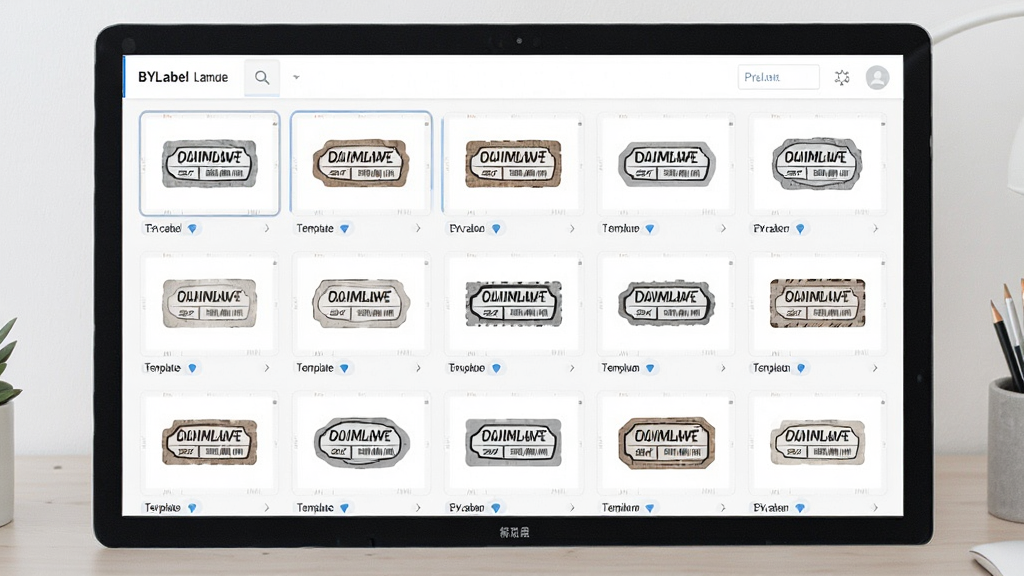Click the blue gem badge, middle row second card
Screen dimensions: 1024x576
coord(344,368)
